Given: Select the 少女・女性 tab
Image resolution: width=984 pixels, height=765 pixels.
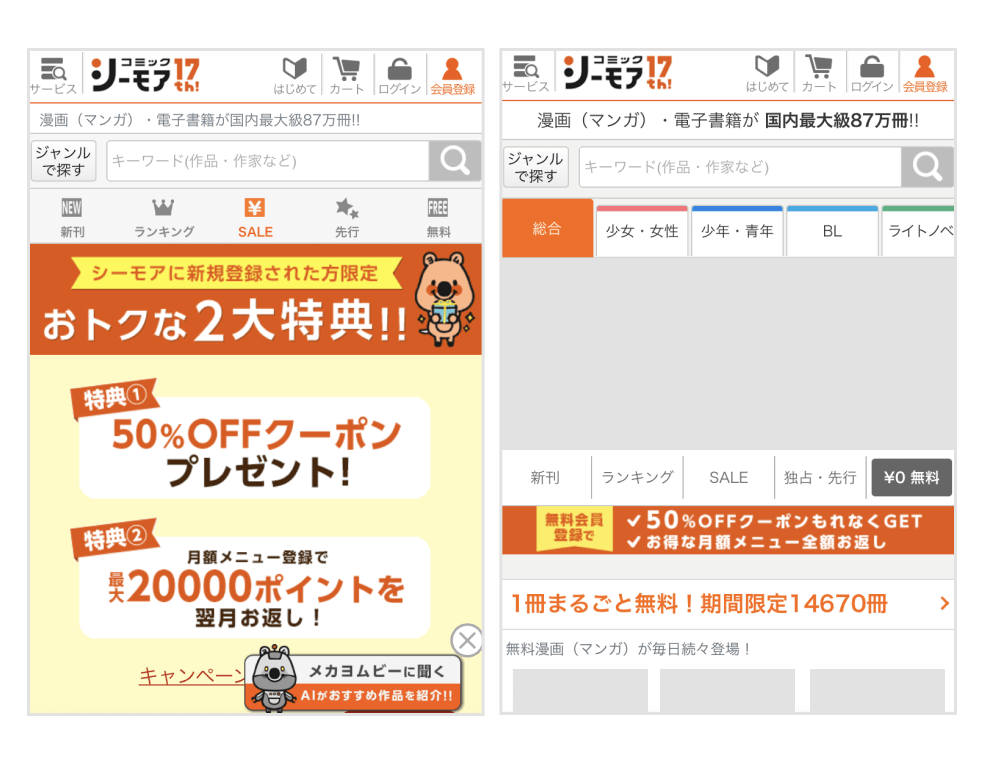Looking at the screenshot, I should point(642,231).
